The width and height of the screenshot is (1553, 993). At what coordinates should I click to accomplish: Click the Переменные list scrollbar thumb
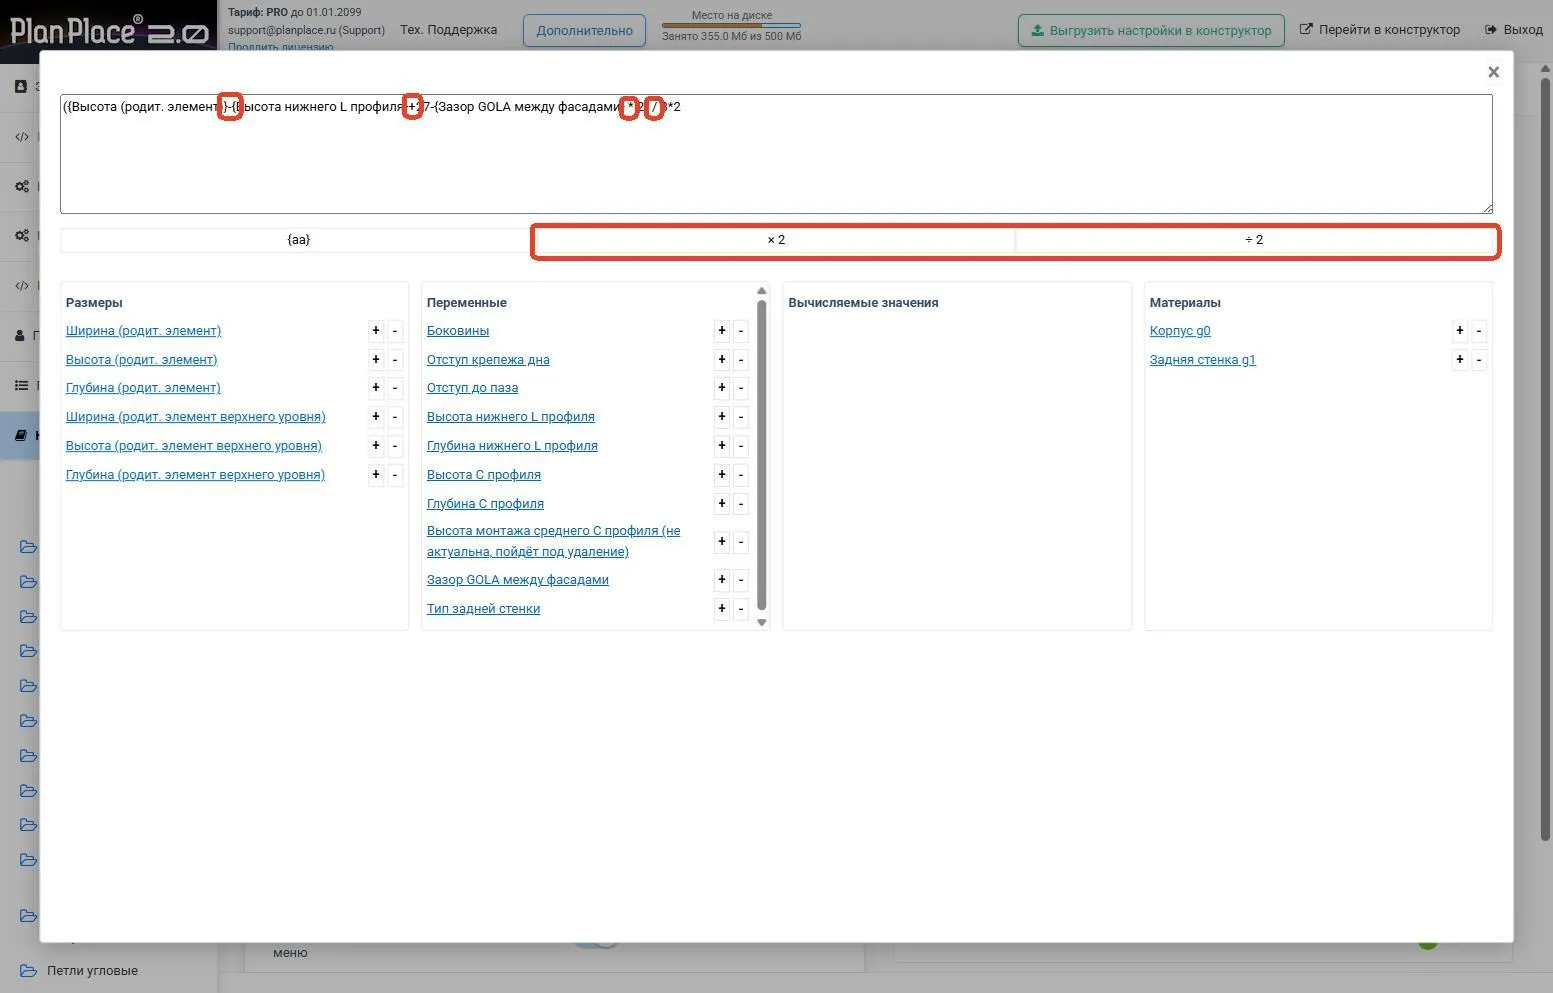[762, 453]
